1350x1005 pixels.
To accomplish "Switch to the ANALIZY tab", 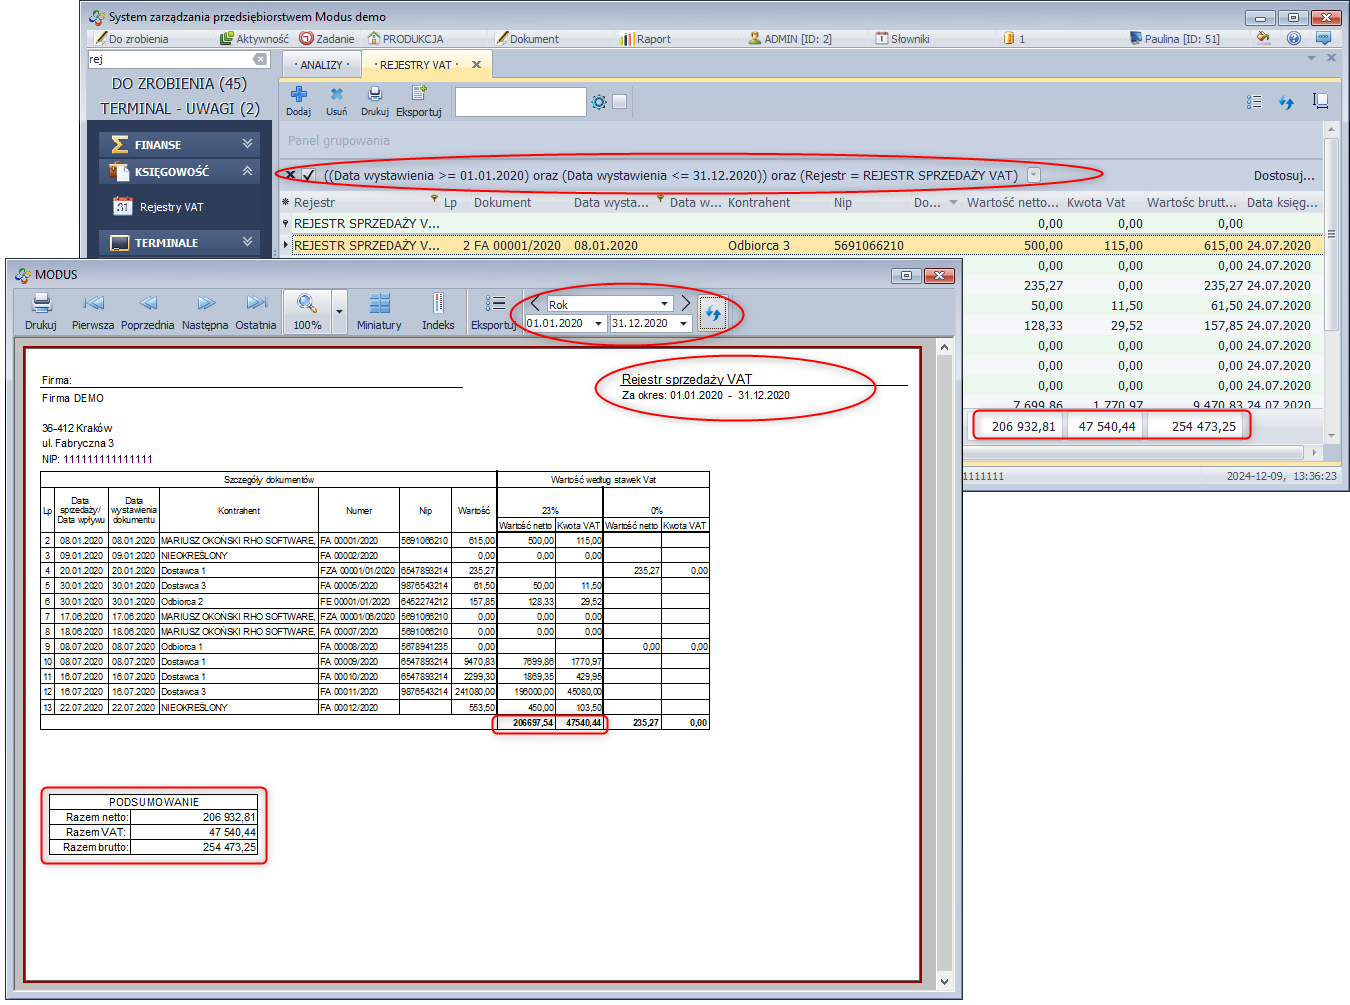I will pyautogui.click(x=322, y=65).
